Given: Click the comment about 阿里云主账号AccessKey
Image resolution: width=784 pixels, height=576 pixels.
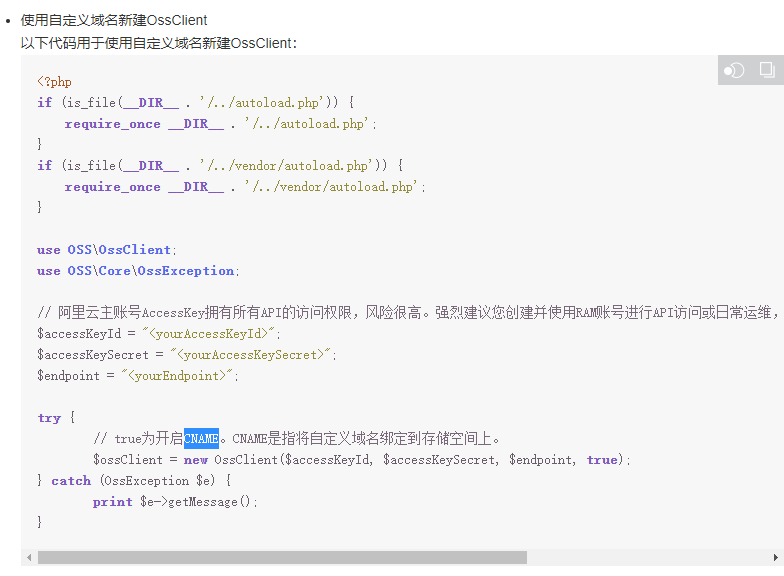Looking at the screenshot, I should pyautogui.click(x=408, y=312).
